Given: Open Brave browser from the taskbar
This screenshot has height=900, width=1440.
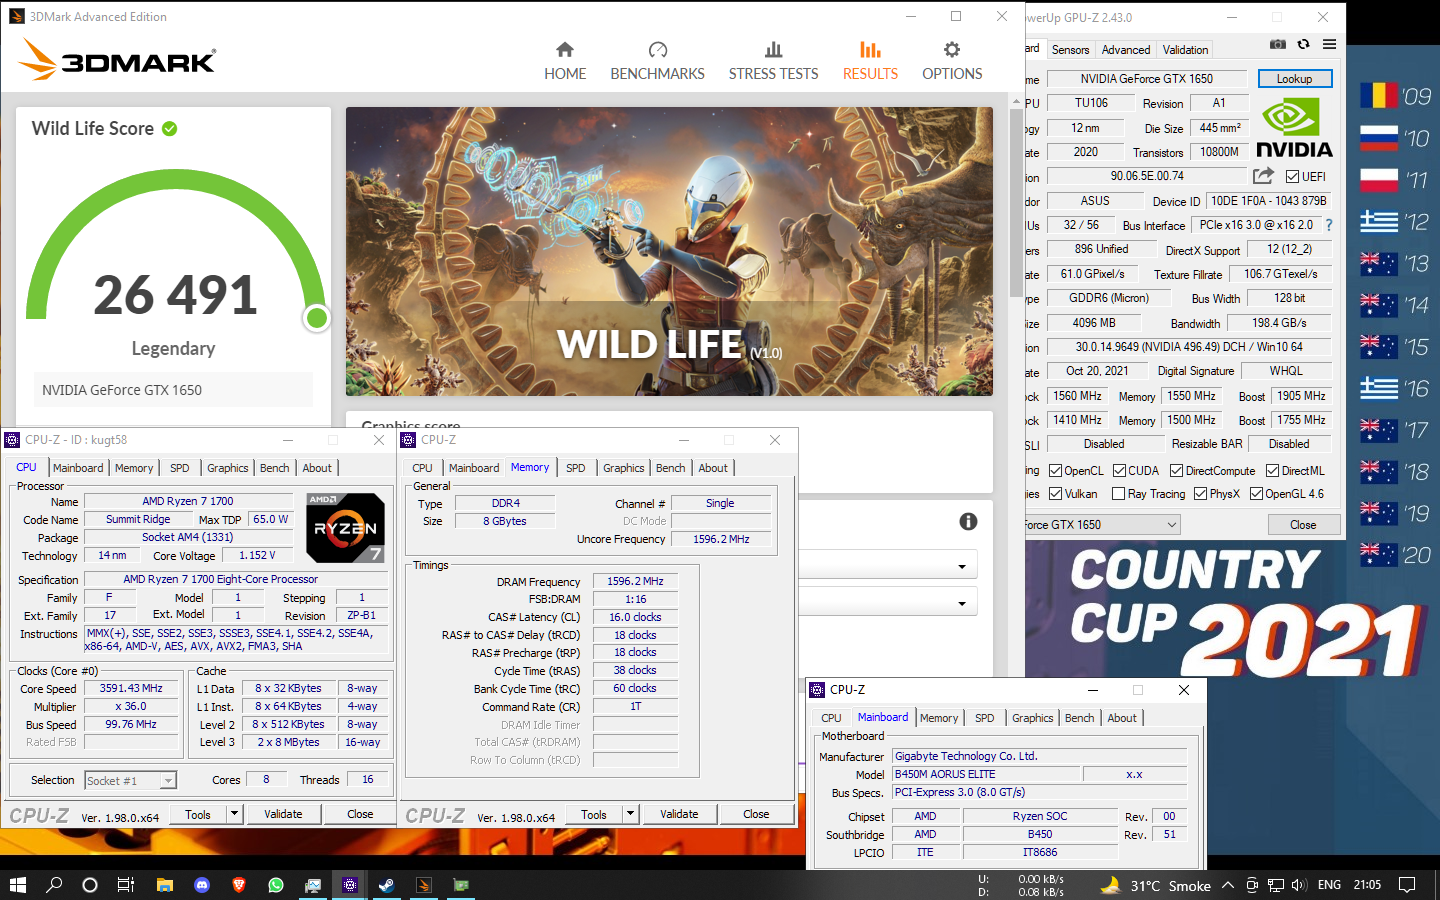Looking at the screenshot, I should coord(238,885).
